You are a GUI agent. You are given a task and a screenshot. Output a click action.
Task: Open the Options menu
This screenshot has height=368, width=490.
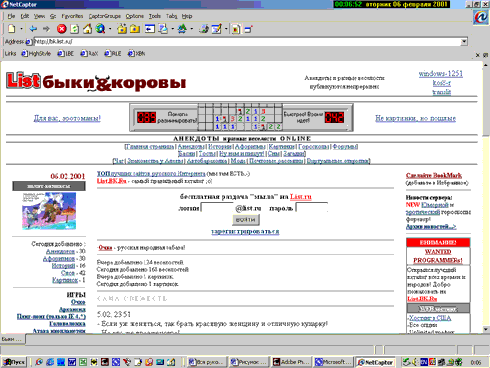tap(135, 16)
